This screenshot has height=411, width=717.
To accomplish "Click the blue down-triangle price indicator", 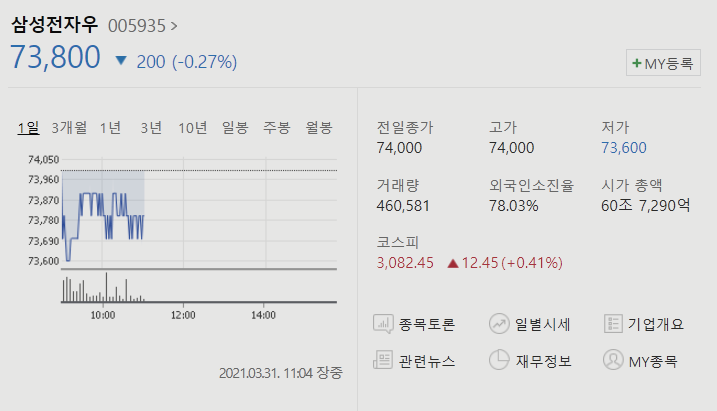I will [121, 60].
